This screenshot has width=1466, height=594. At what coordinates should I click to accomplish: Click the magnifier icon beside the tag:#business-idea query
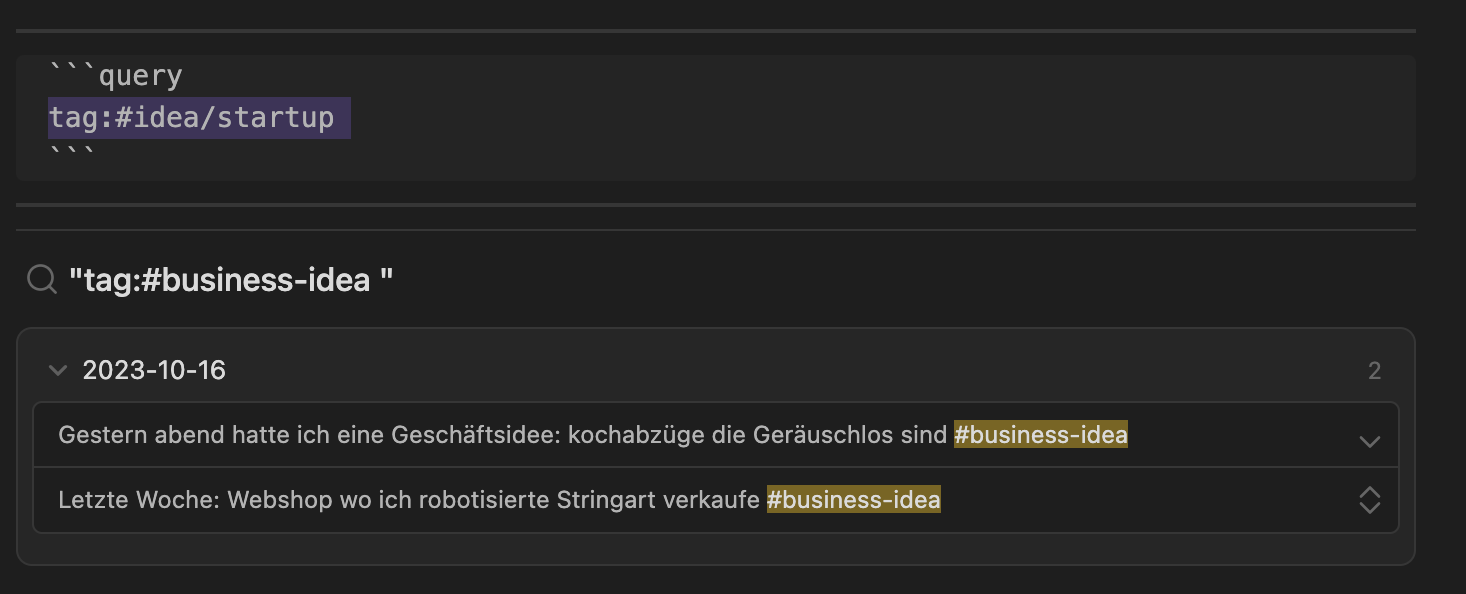point(41,279)
